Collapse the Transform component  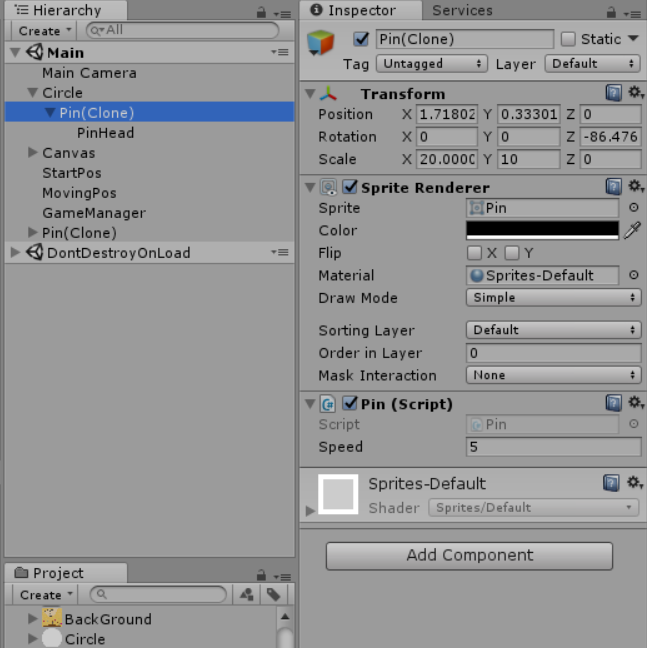tap(310, 94)
